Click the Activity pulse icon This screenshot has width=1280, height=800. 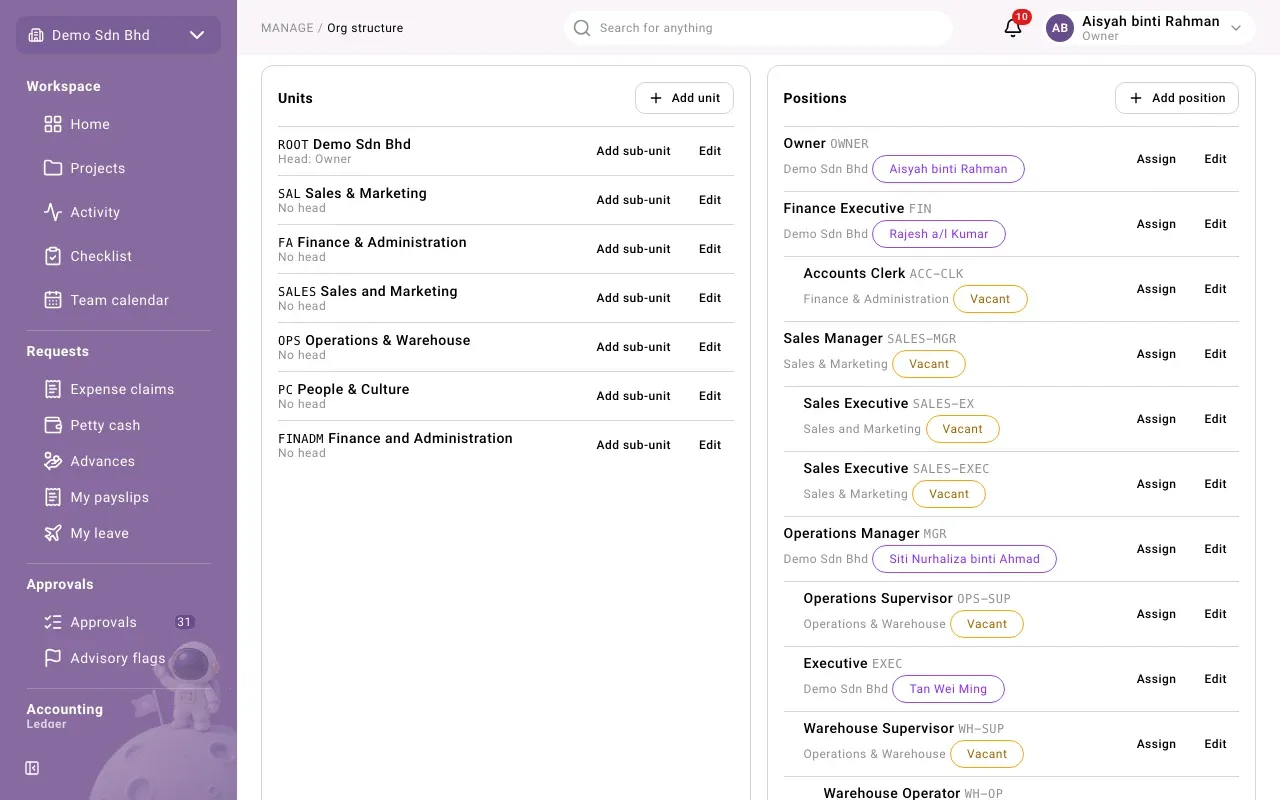[x=53, y=212]
